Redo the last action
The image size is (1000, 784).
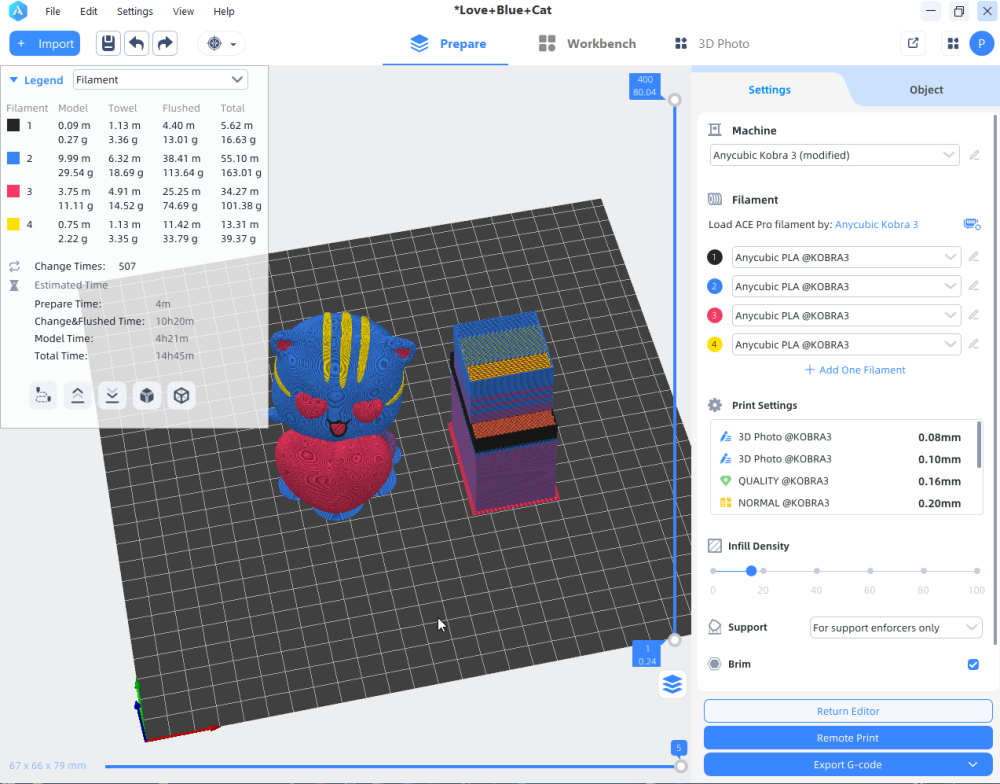(x=165, y=43)
